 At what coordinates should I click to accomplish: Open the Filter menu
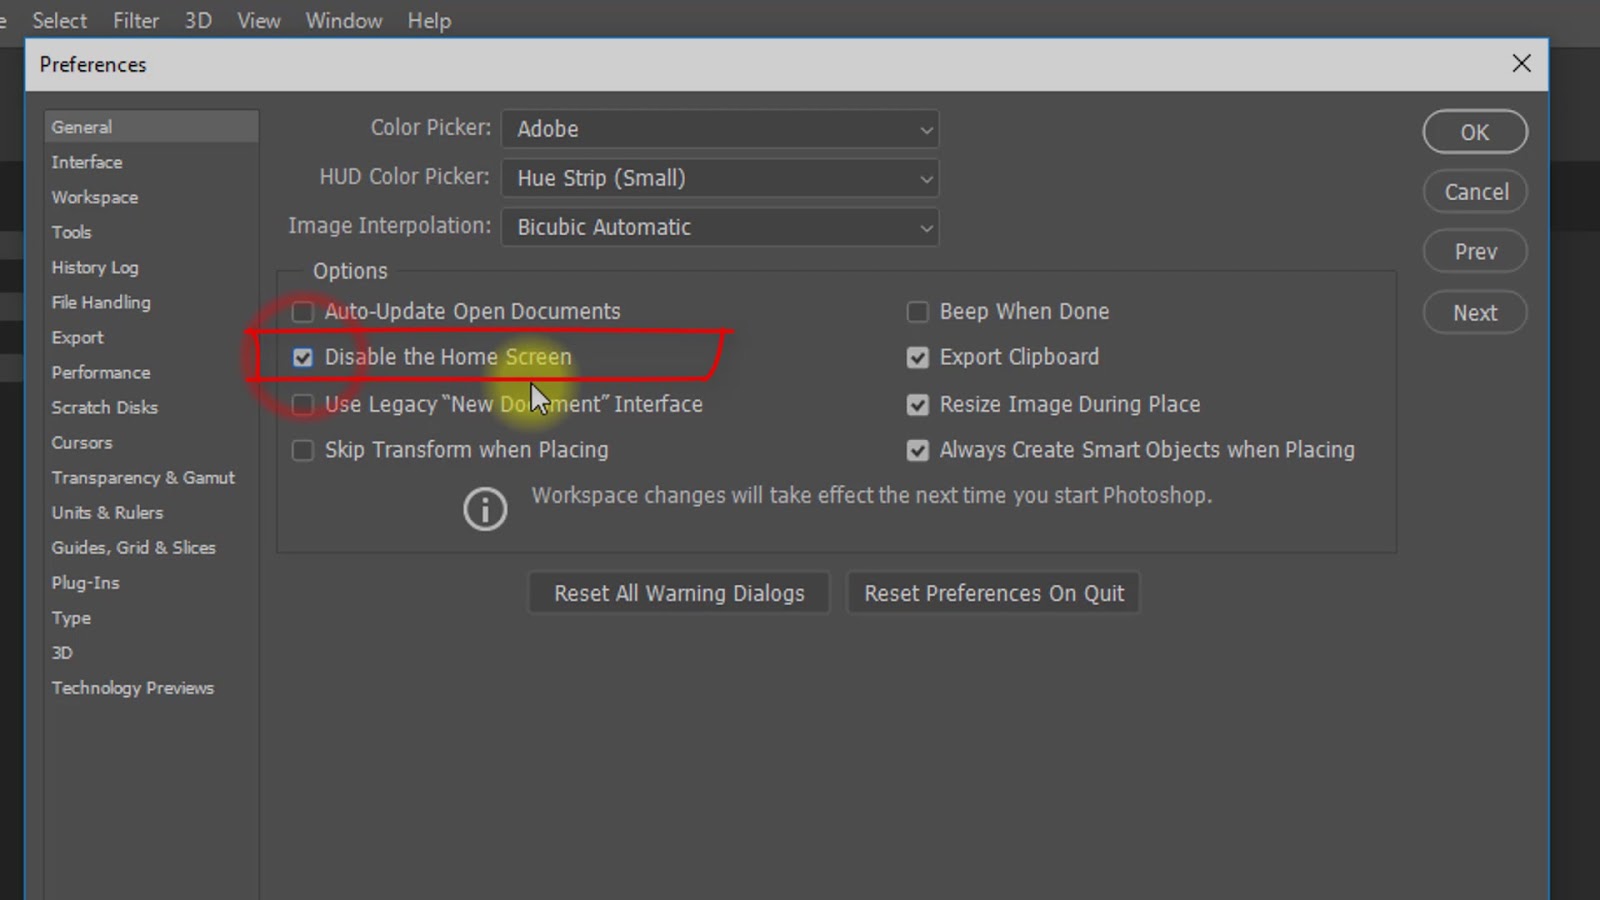[x=136, y=20]
